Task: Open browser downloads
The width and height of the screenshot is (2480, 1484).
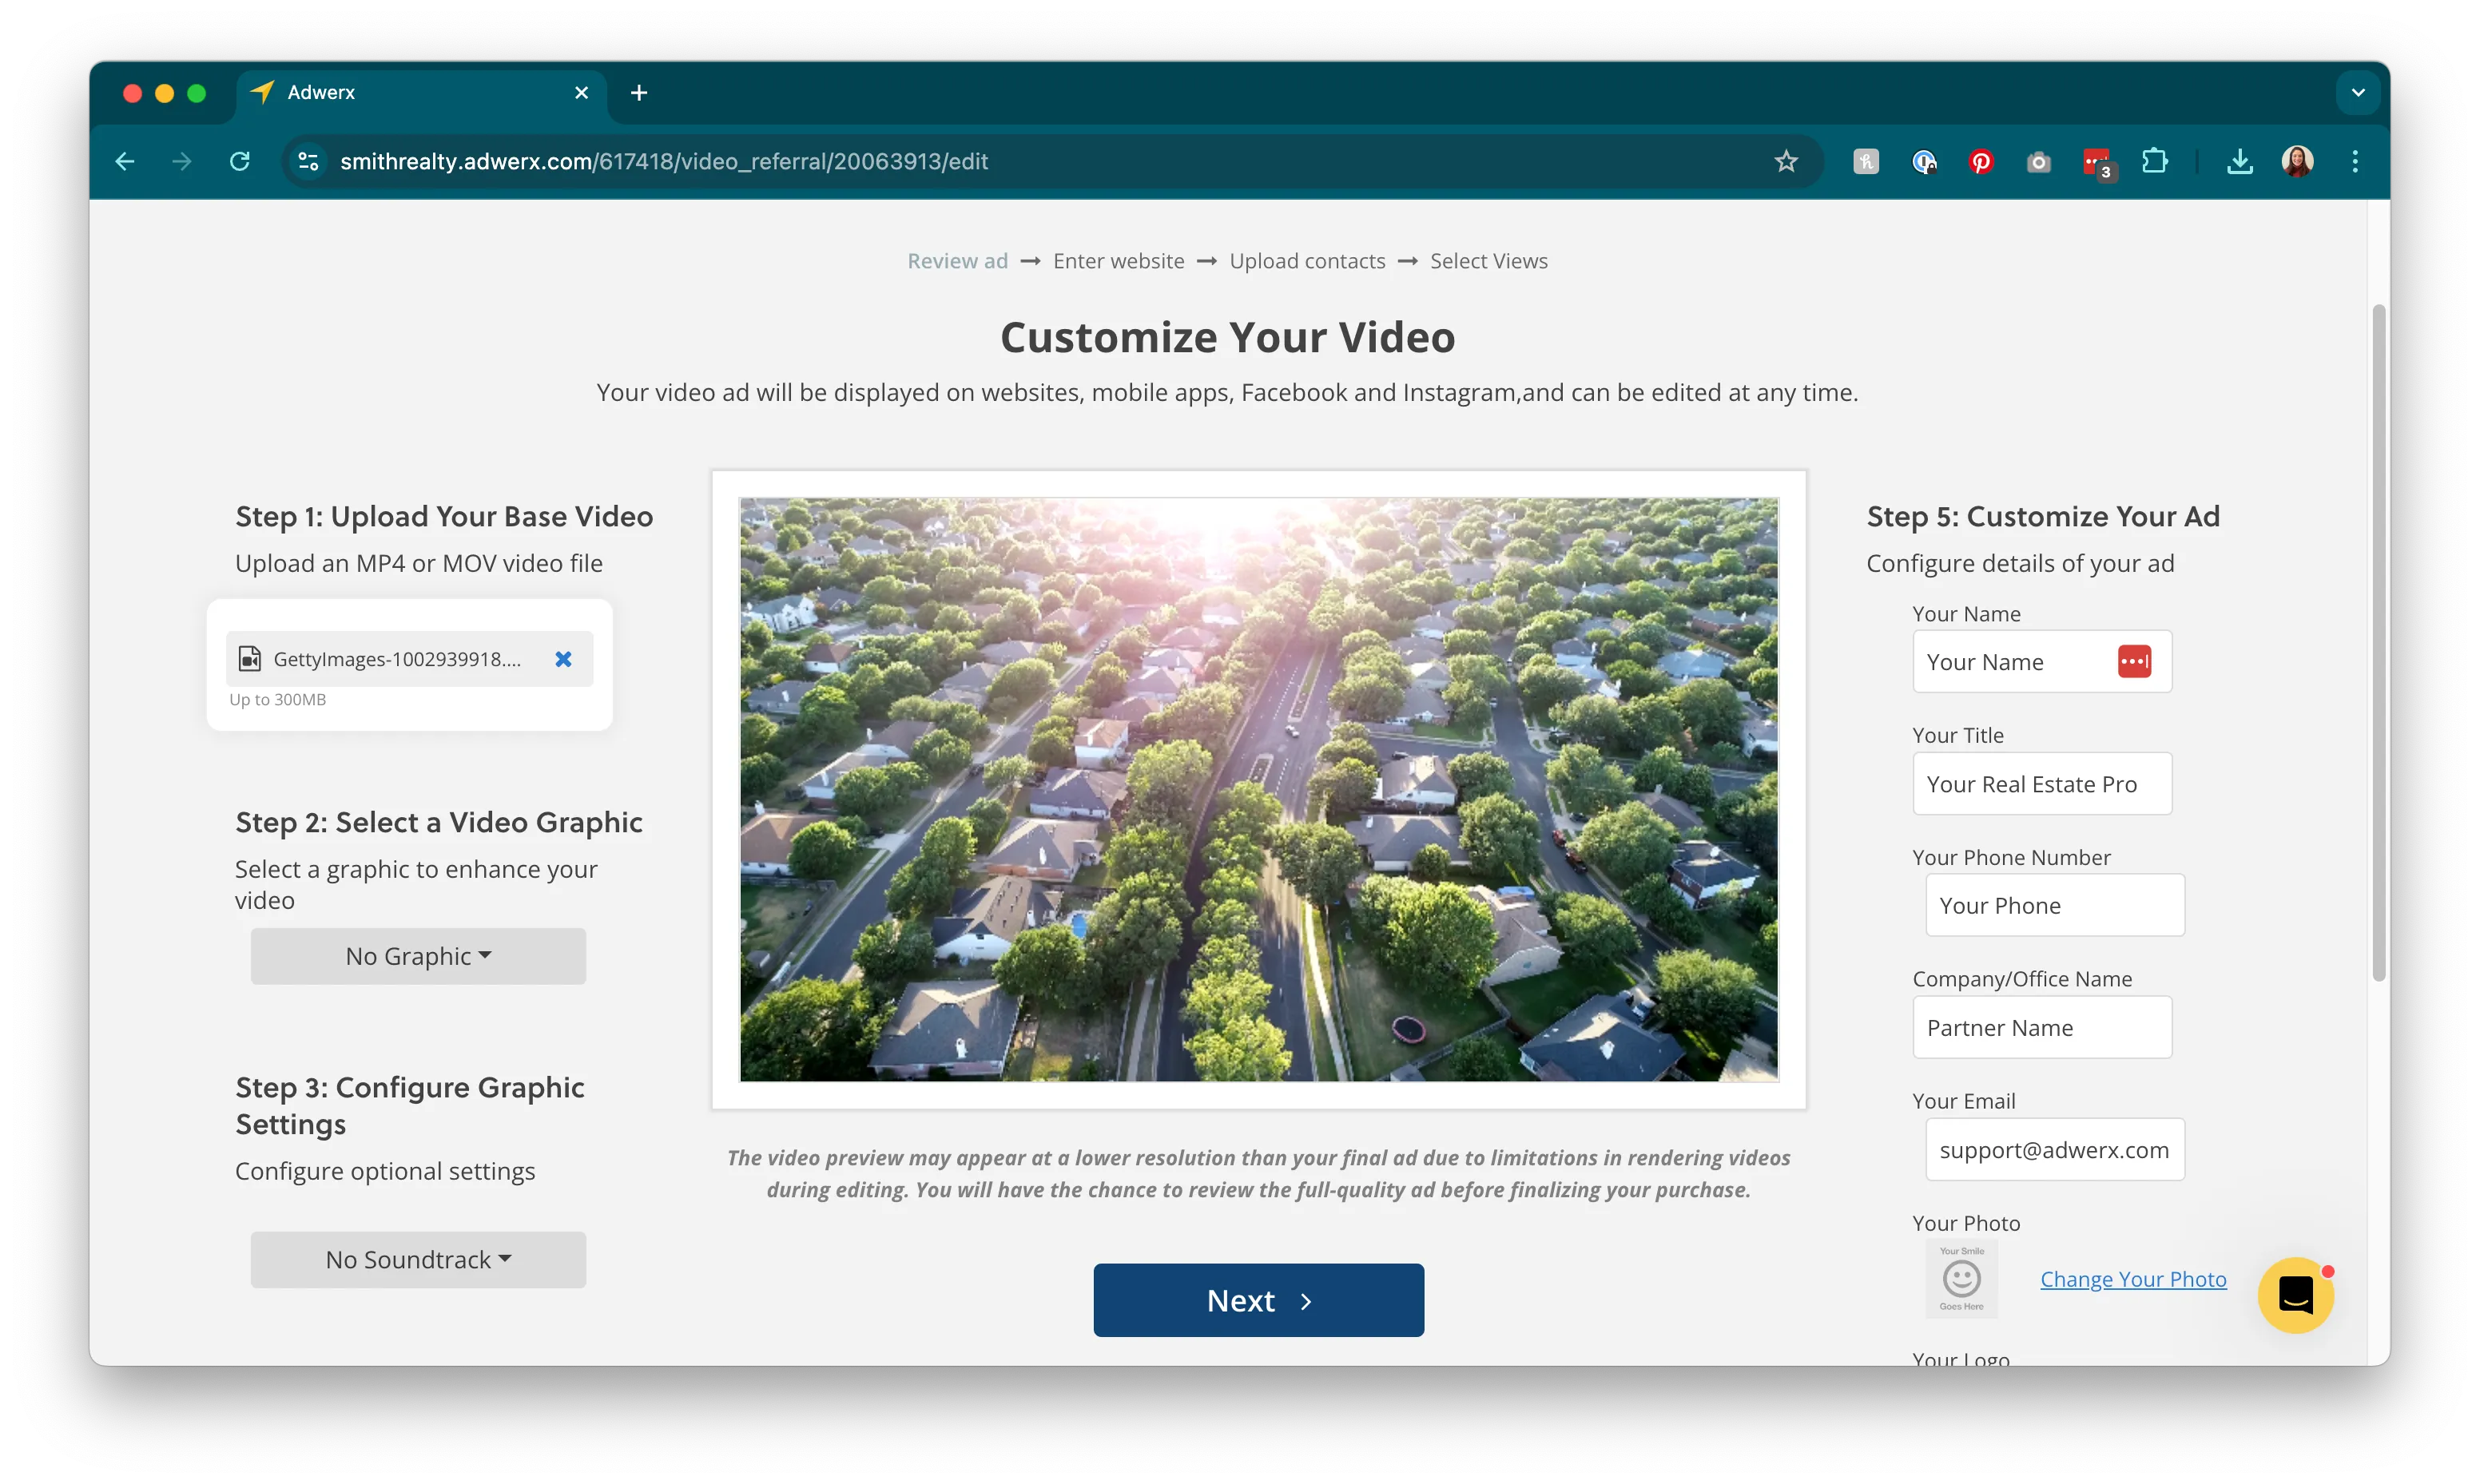Action: (x=2240, y=161)
